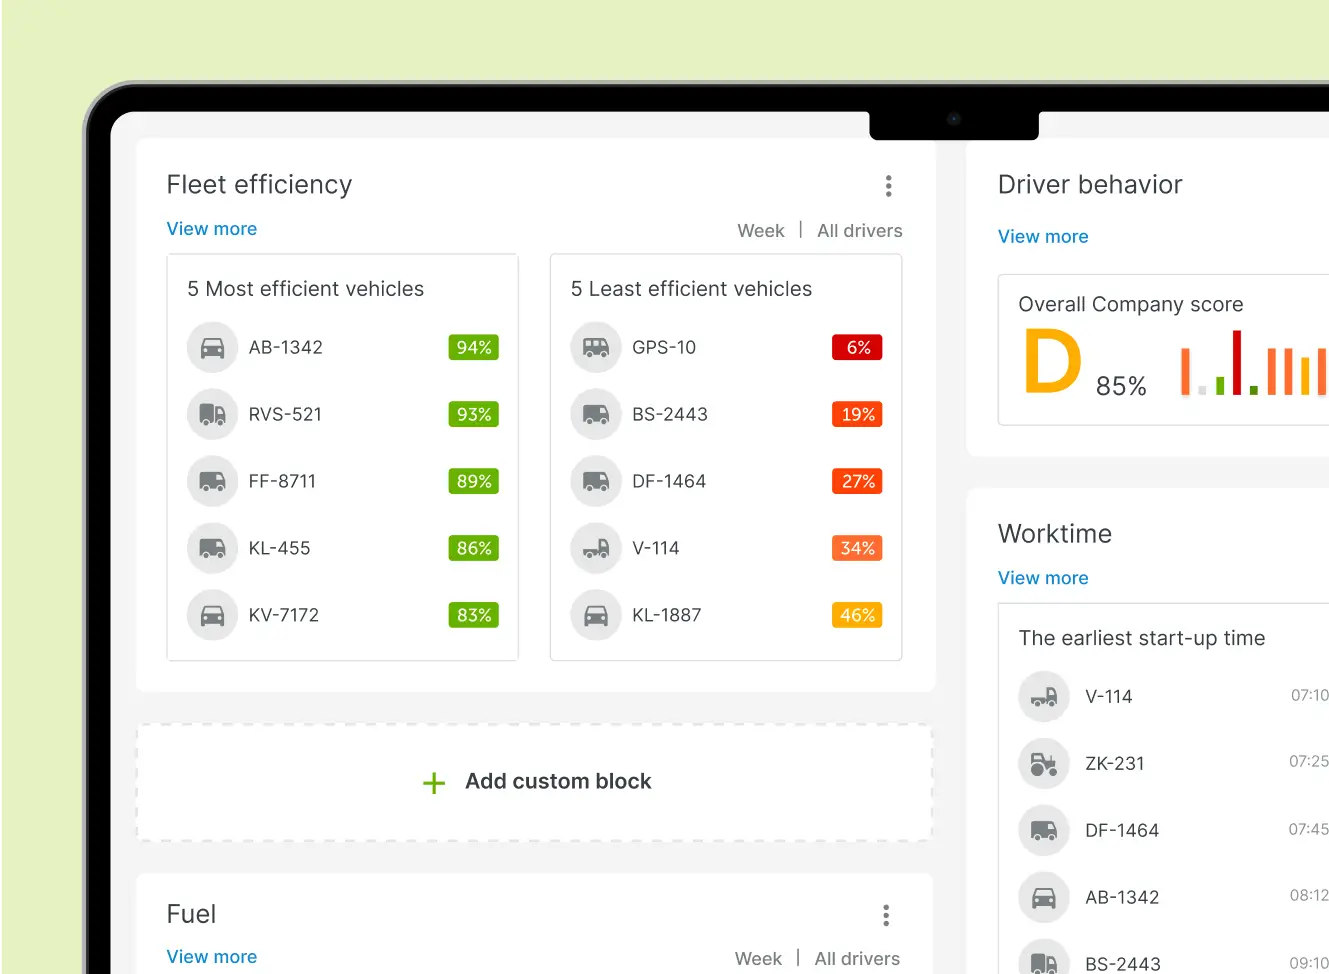Click the plus icon for adding a custom block

tap(434, 783)
